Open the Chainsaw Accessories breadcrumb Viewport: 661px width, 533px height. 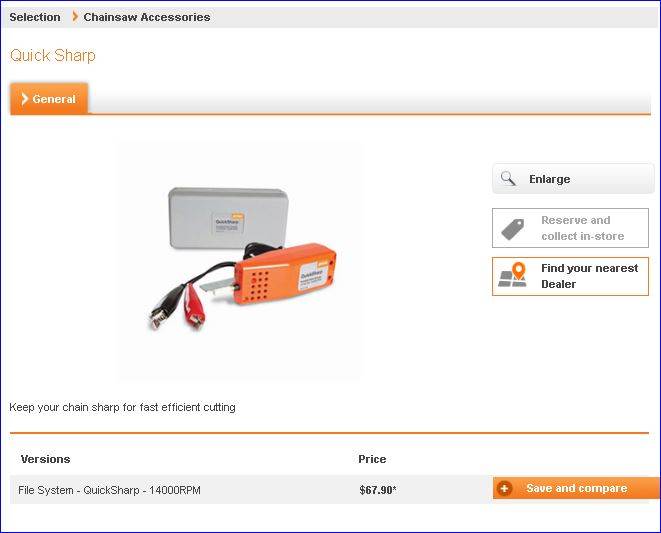[x=147, y=17]
